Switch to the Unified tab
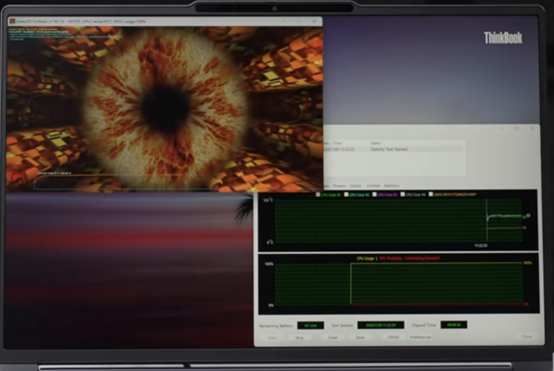The width and height of the screenshot is (554, 371). 373,186
